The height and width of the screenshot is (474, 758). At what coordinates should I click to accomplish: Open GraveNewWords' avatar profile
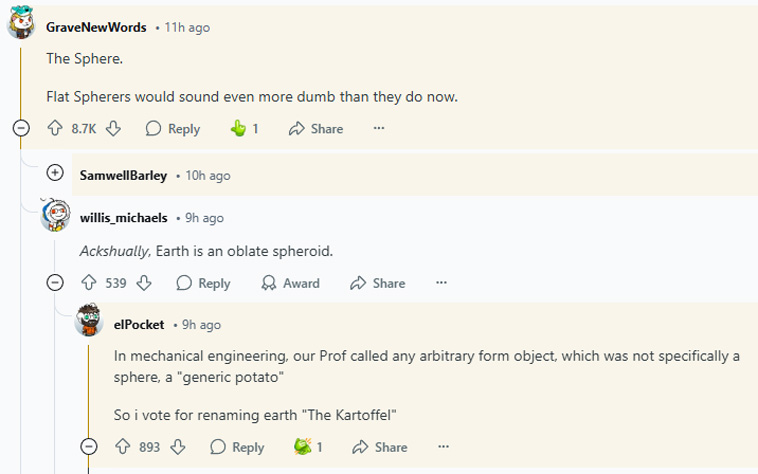21,22
